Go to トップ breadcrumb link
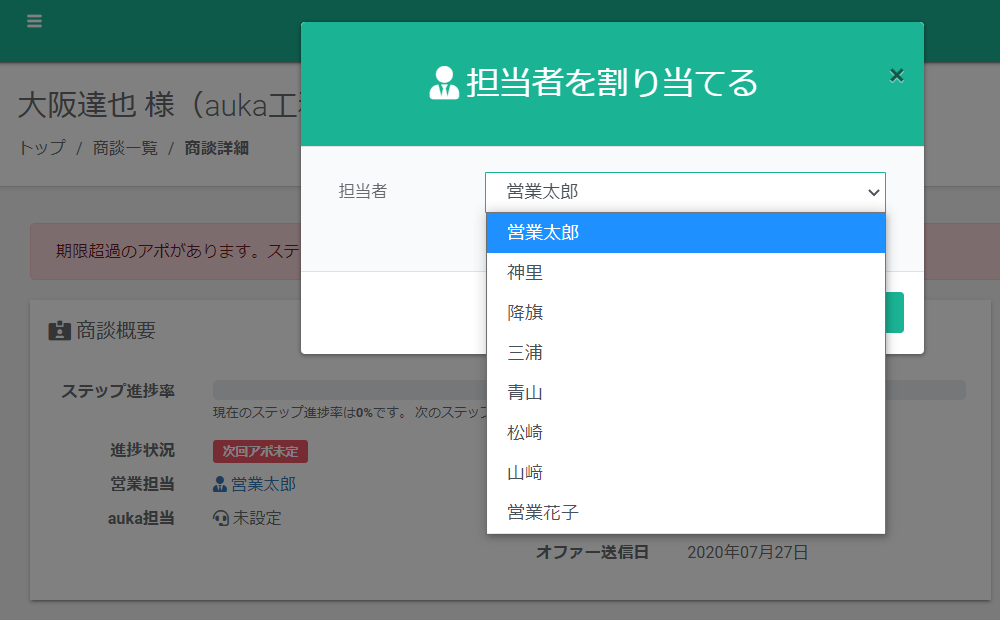This screenshot has height=620, width=1000. [x=42, y=148]
